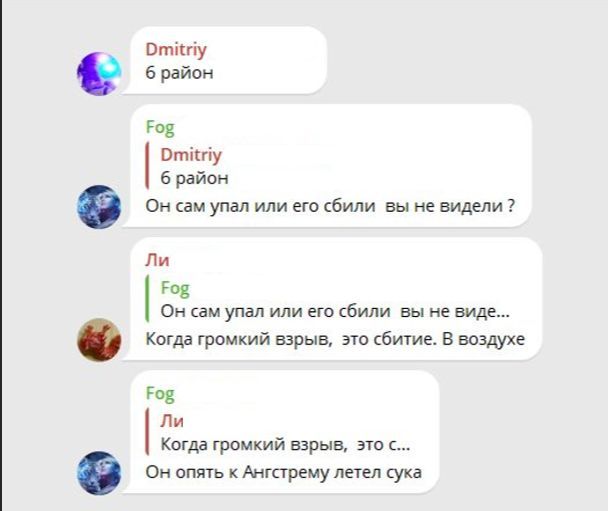Screen dimensions: 608x511
Task: Click Fog's avatar beside the question message
Action: tap(99, 207)
